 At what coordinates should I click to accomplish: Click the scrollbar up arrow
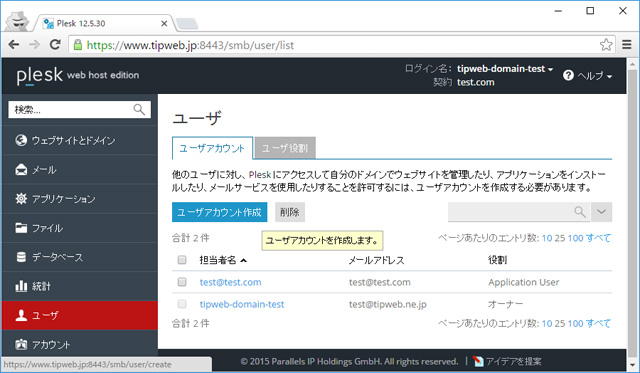pyautogui.click(x=632, y=64)
